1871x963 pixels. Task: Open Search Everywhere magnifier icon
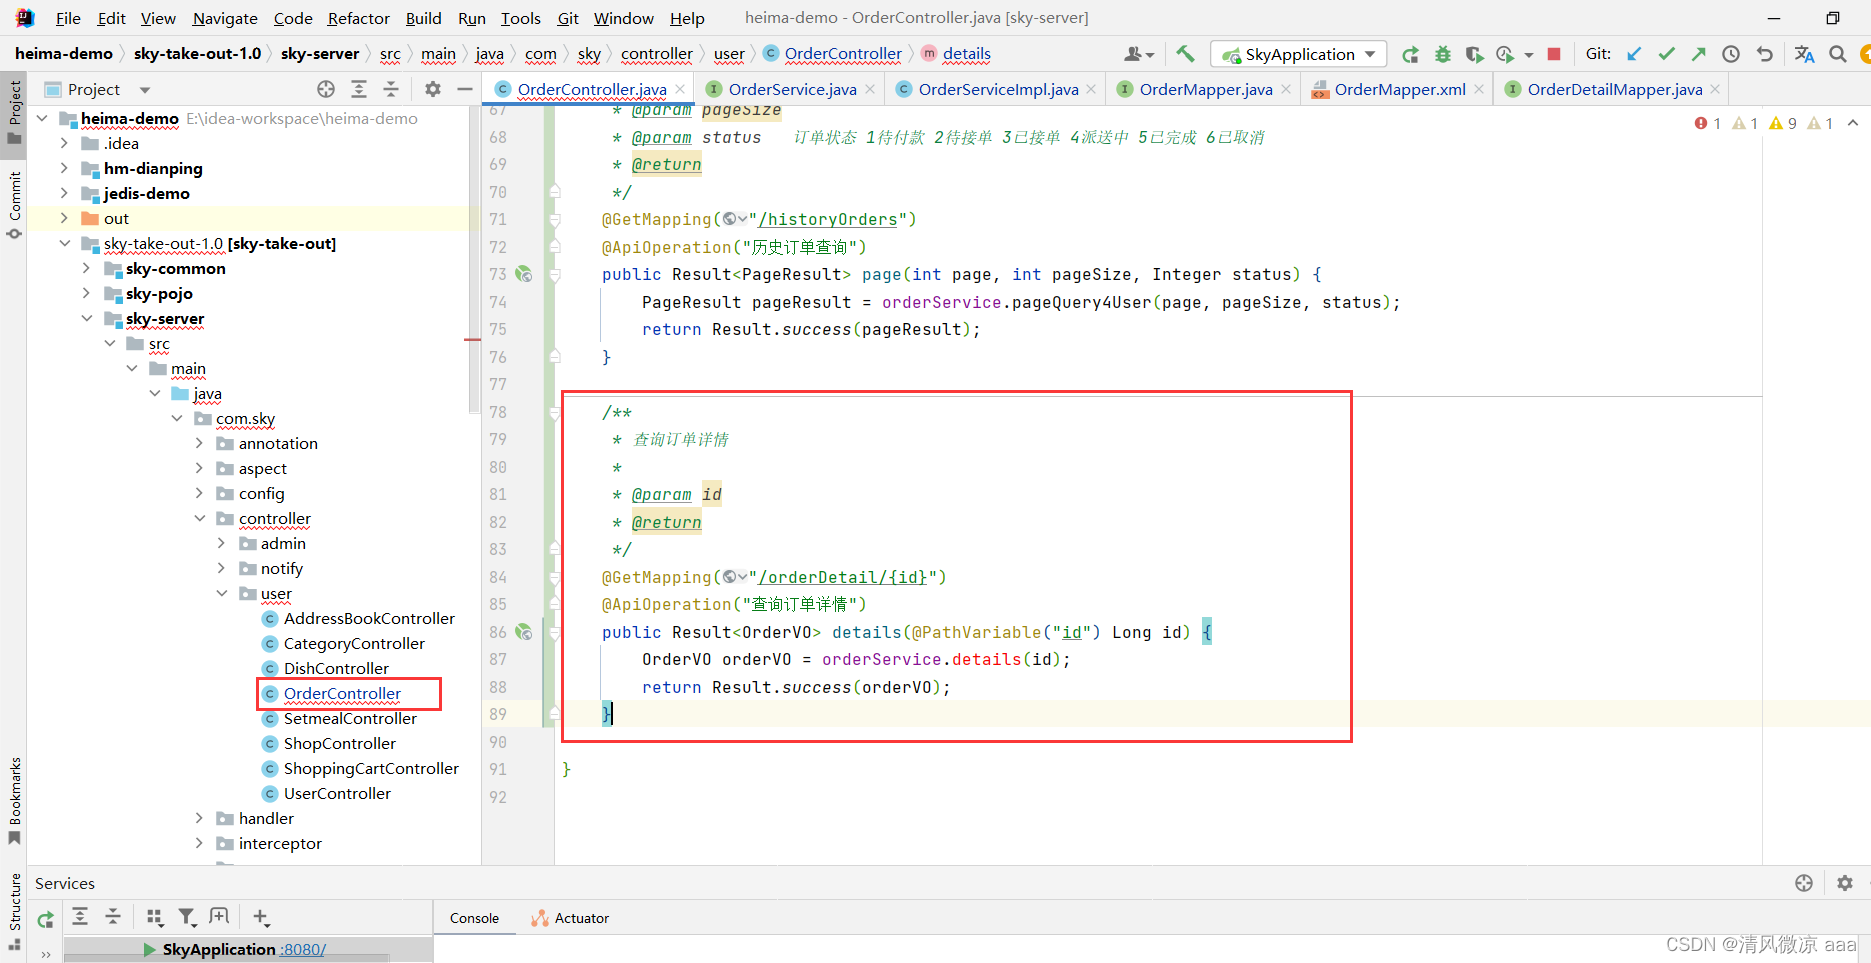coord(1838,54)
